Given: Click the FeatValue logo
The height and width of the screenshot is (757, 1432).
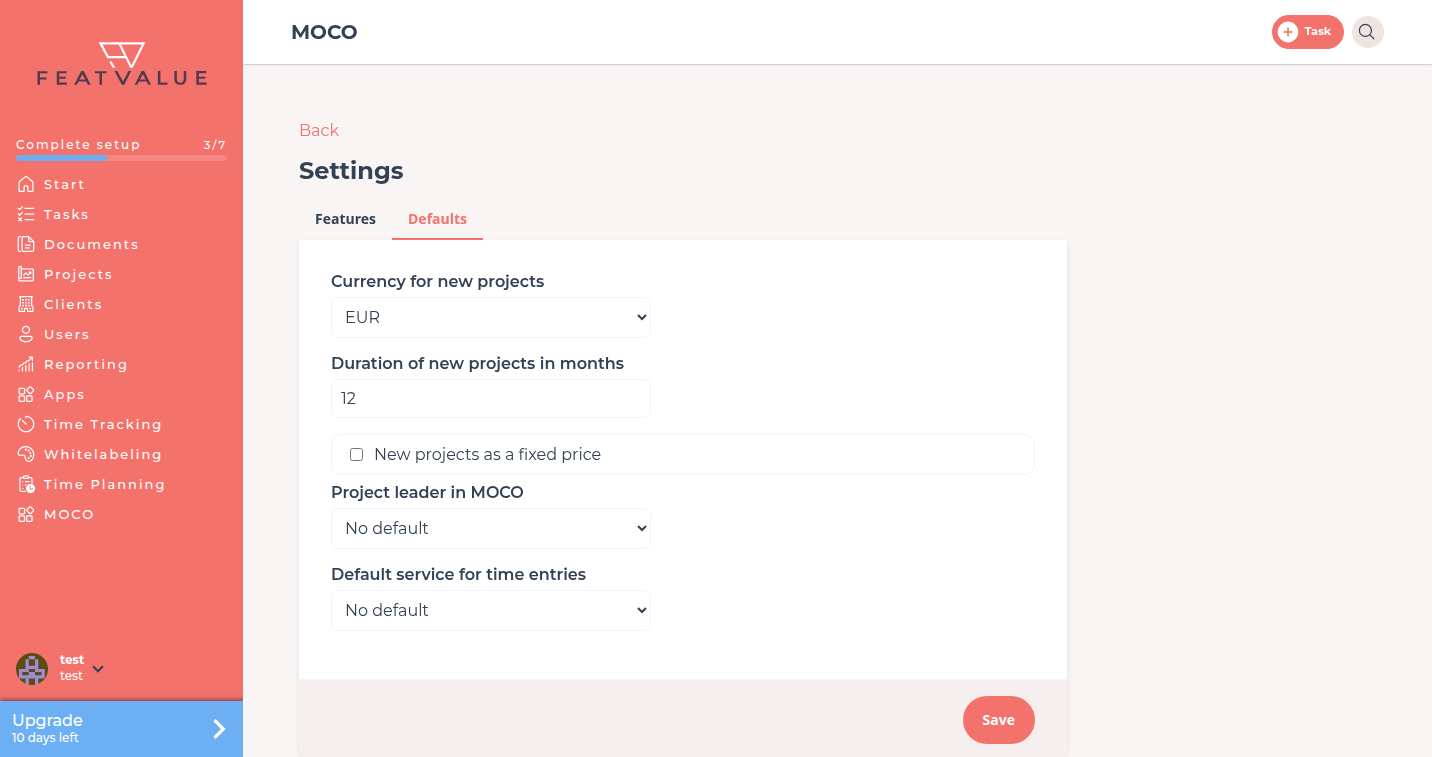Looking at the screenshot, I should coord(122,64).
